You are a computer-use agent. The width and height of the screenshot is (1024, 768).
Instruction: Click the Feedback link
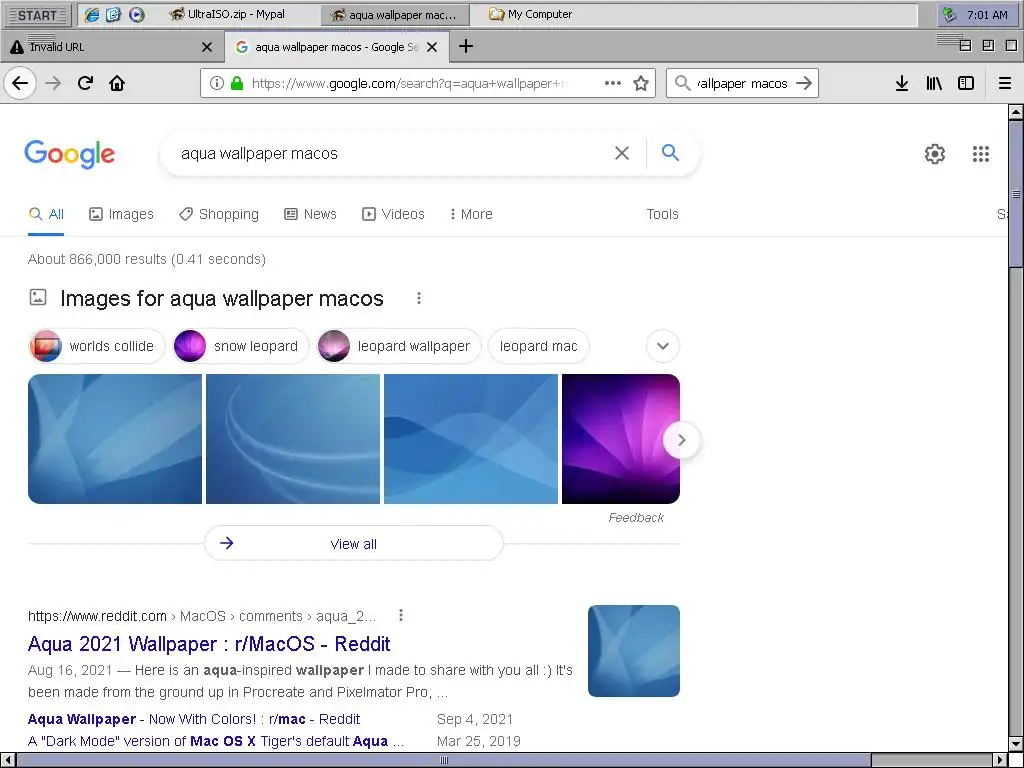click(636, 517)
